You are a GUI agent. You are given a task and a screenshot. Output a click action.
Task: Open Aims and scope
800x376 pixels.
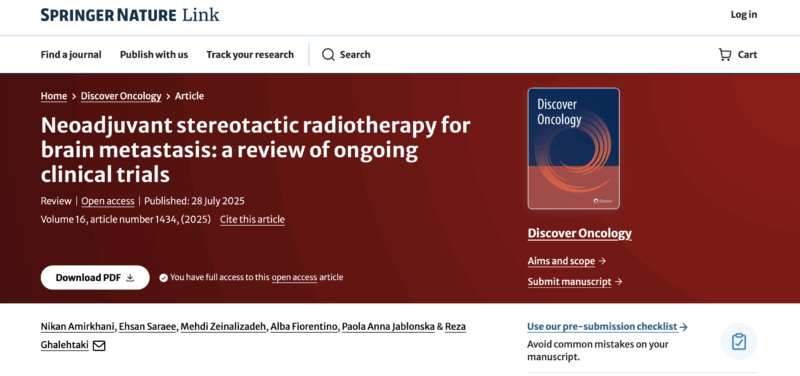tap(561, 261)
